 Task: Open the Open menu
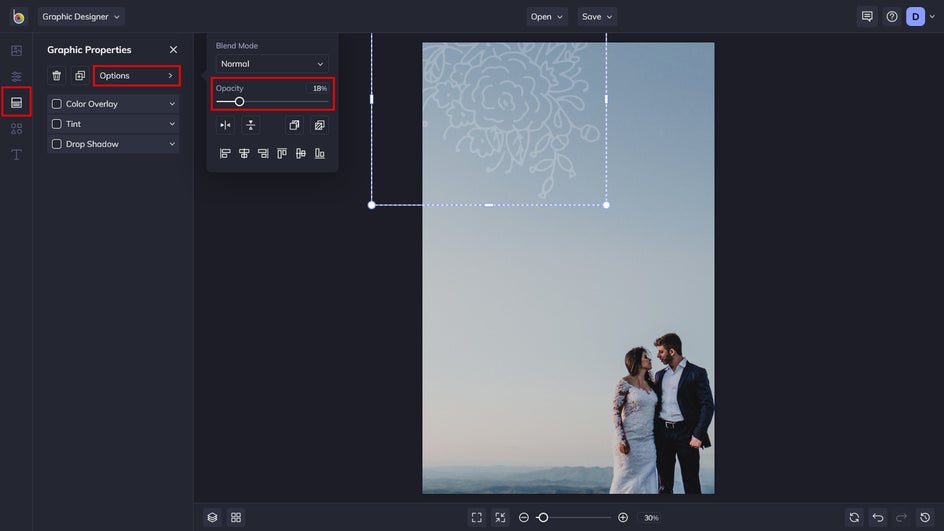pyautogui.click(x=547, y=17)
